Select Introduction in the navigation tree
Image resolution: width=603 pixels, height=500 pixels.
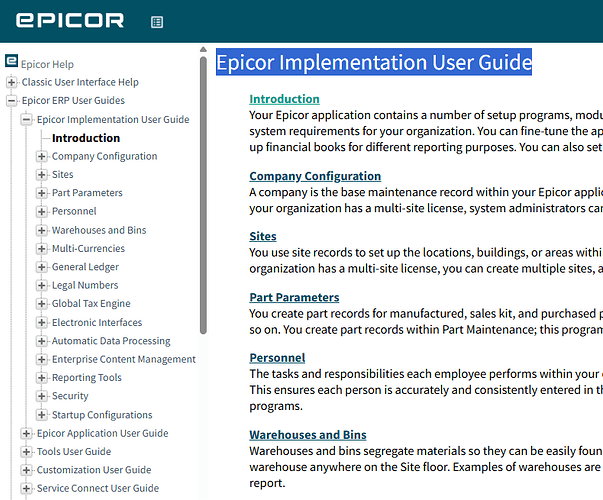86,138
